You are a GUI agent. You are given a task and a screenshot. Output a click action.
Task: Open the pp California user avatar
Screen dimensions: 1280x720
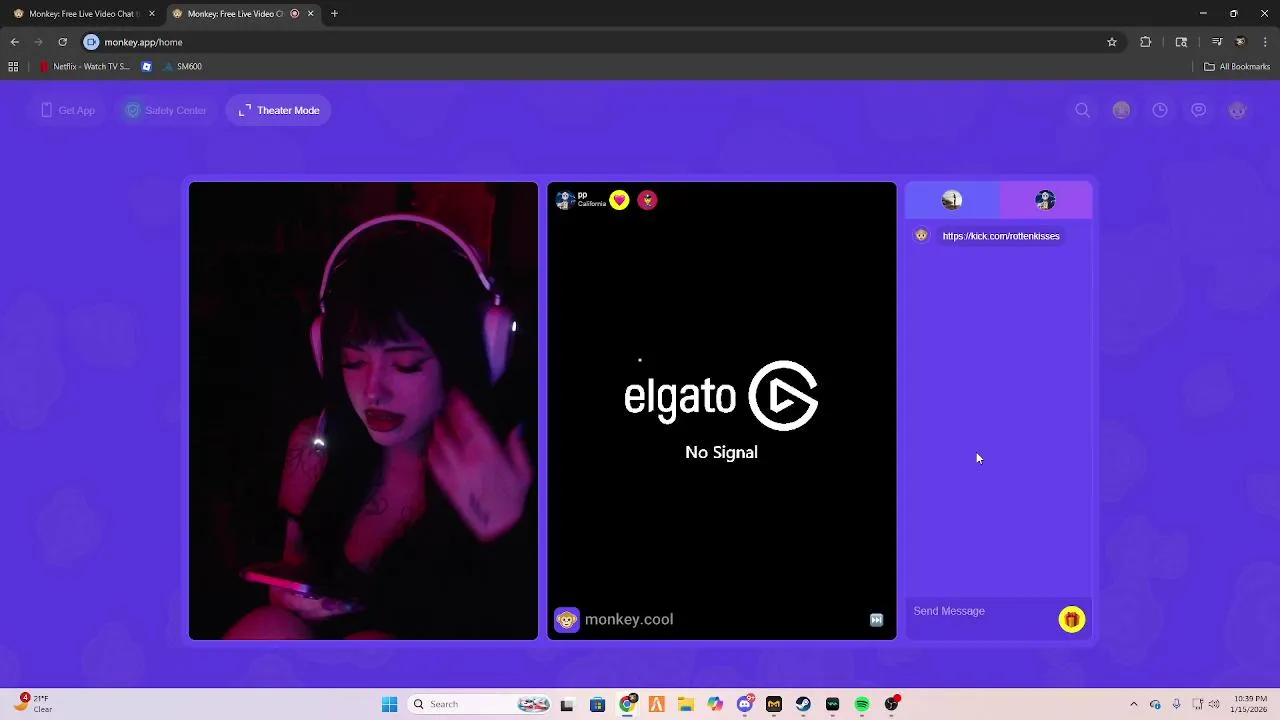[564, 200]
